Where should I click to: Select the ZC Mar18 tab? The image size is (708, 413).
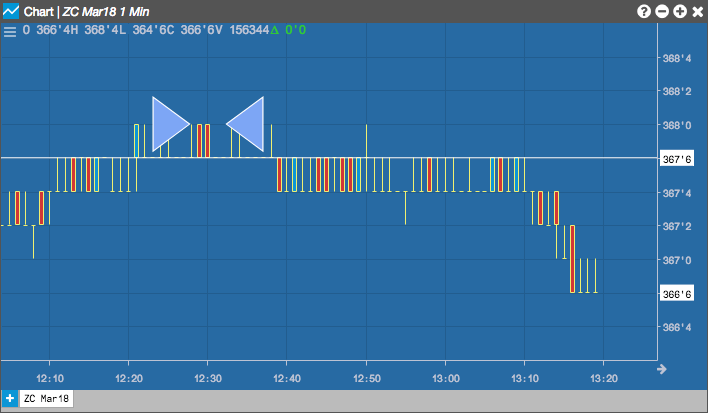pyautogui.click(x=46, y=399)
